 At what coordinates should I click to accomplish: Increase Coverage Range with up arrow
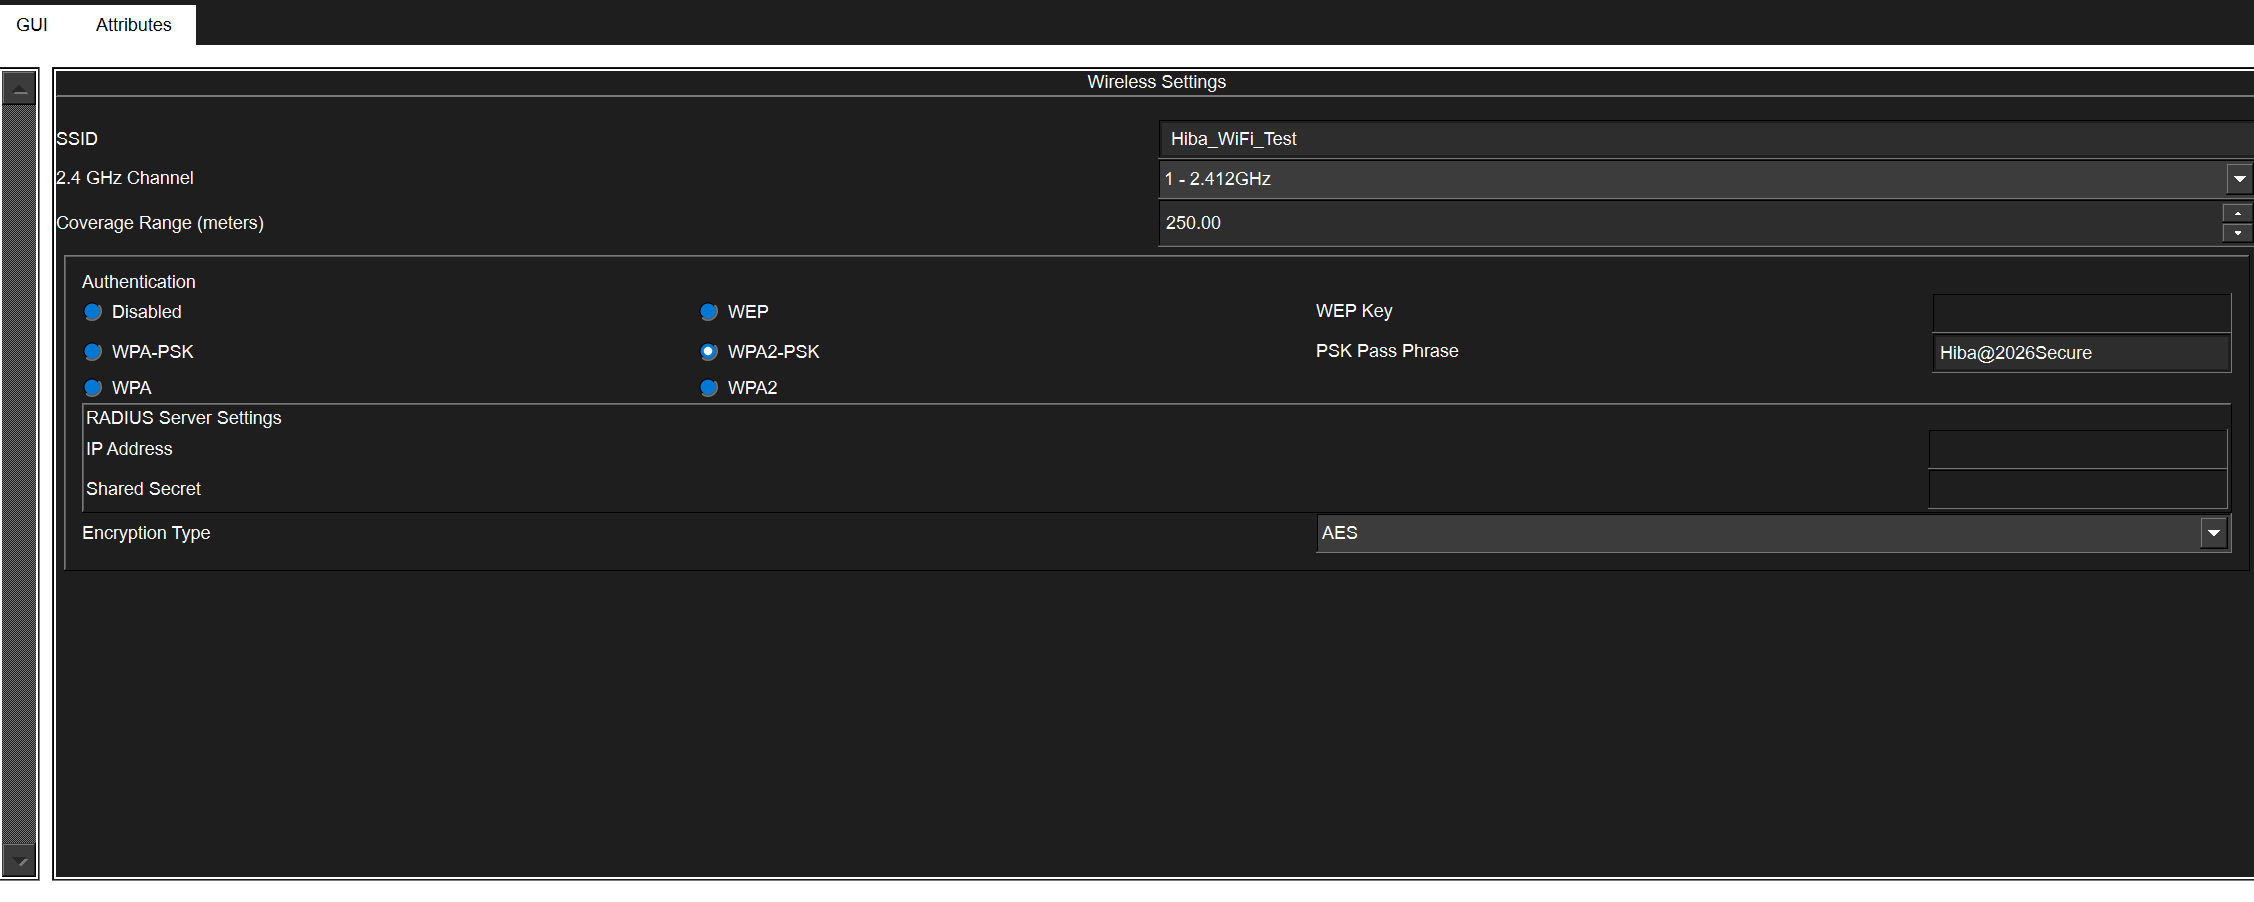(2237, 213)
